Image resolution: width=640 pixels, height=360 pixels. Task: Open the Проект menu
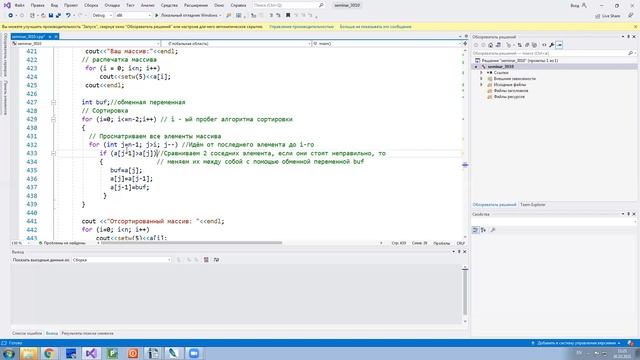(71, 5)
